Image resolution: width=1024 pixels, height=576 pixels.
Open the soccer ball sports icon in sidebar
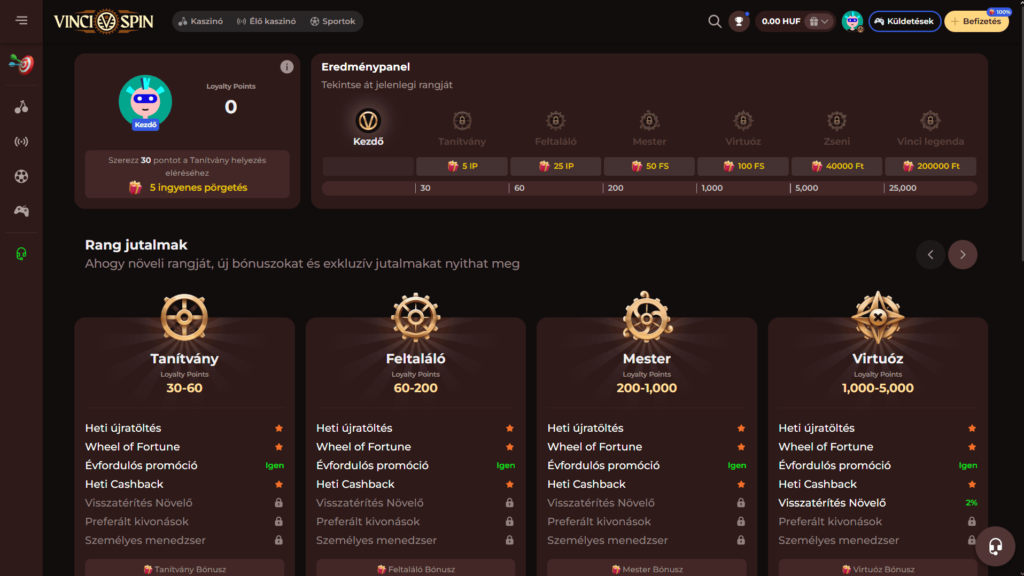(21, 176)
